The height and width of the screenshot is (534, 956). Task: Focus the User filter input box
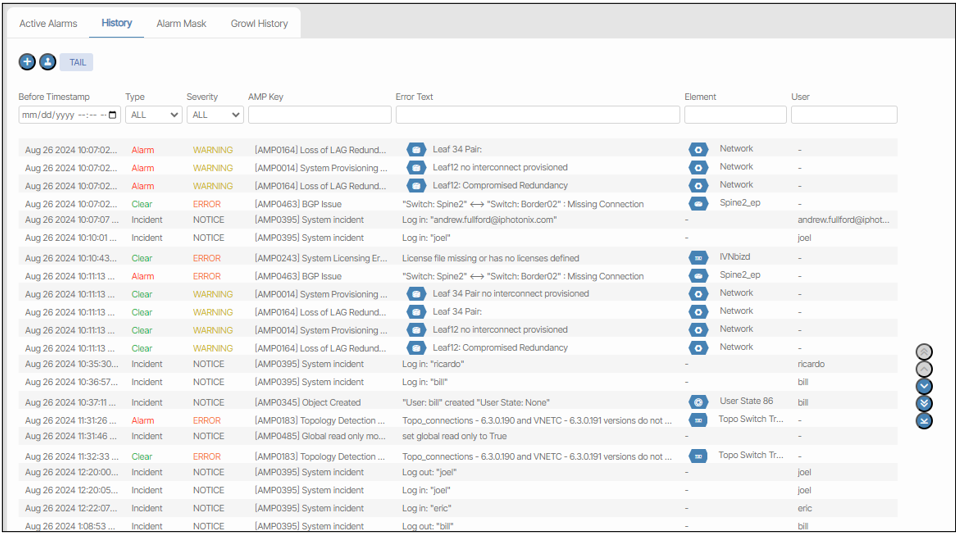tap(843, 115)
